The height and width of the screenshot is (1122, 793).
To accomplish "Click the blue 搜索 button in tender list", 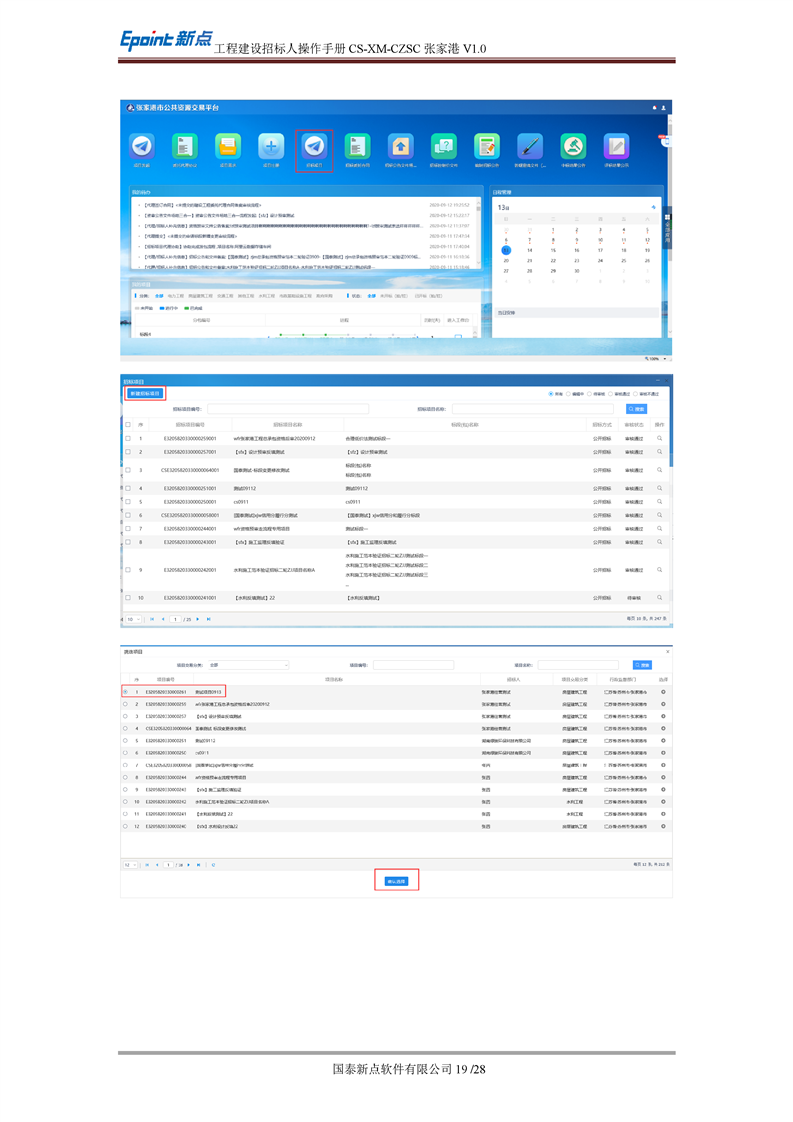I will click(x=637, y=409).
